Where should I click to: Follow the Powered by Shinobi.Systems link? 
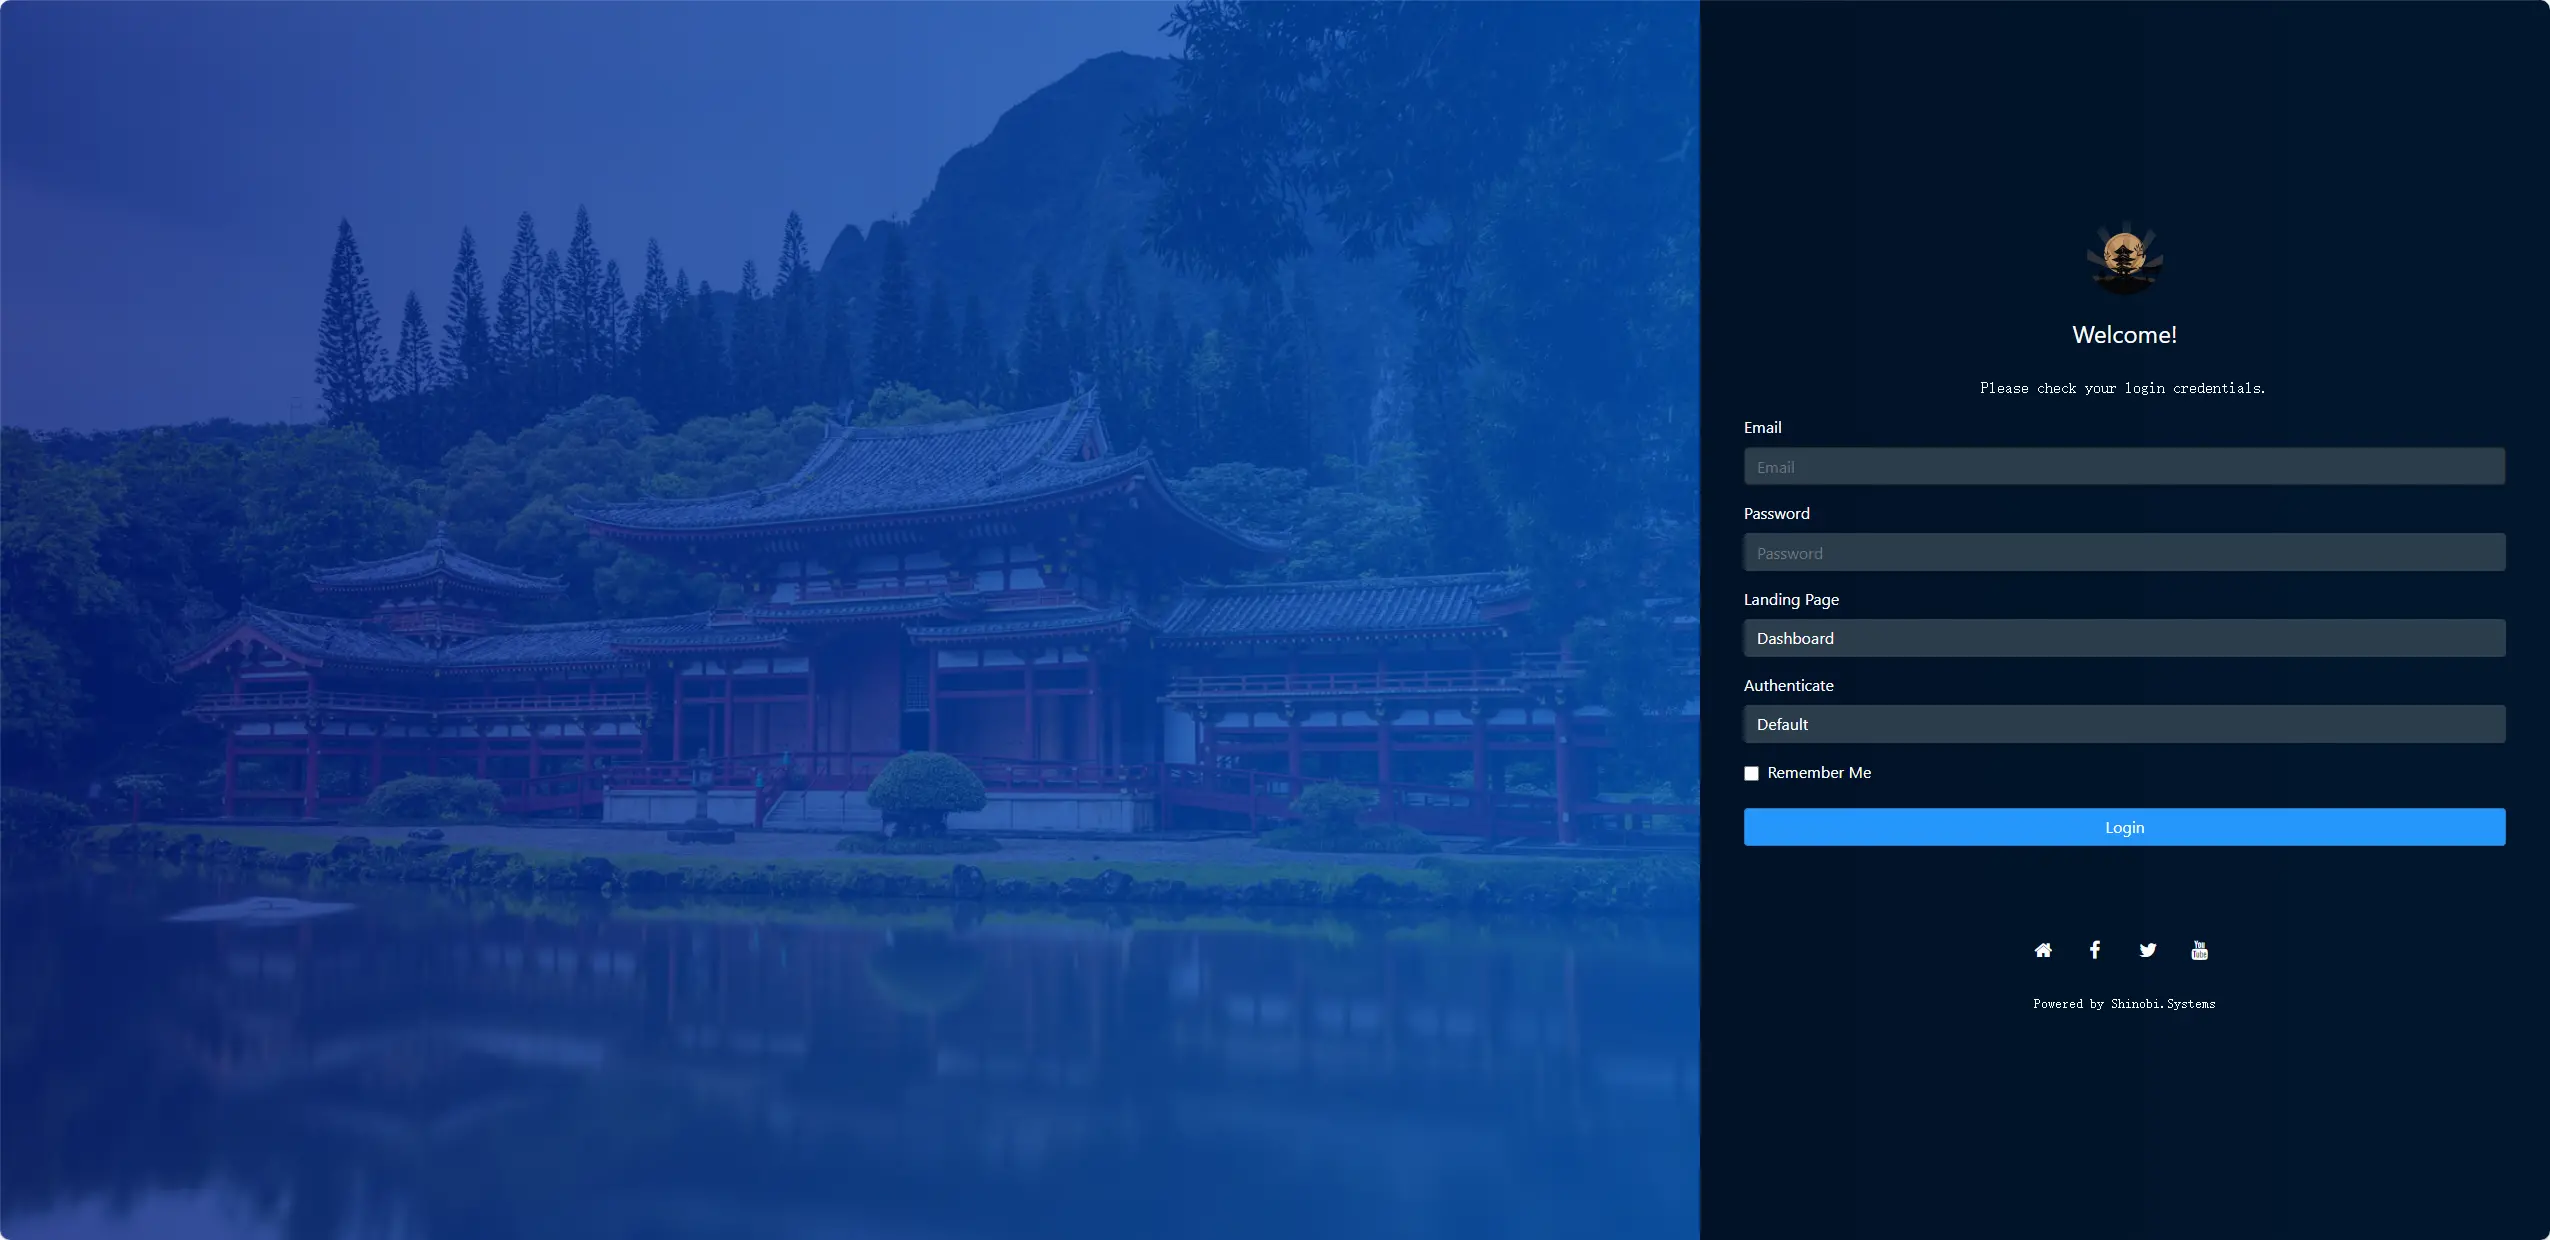2124,1004
